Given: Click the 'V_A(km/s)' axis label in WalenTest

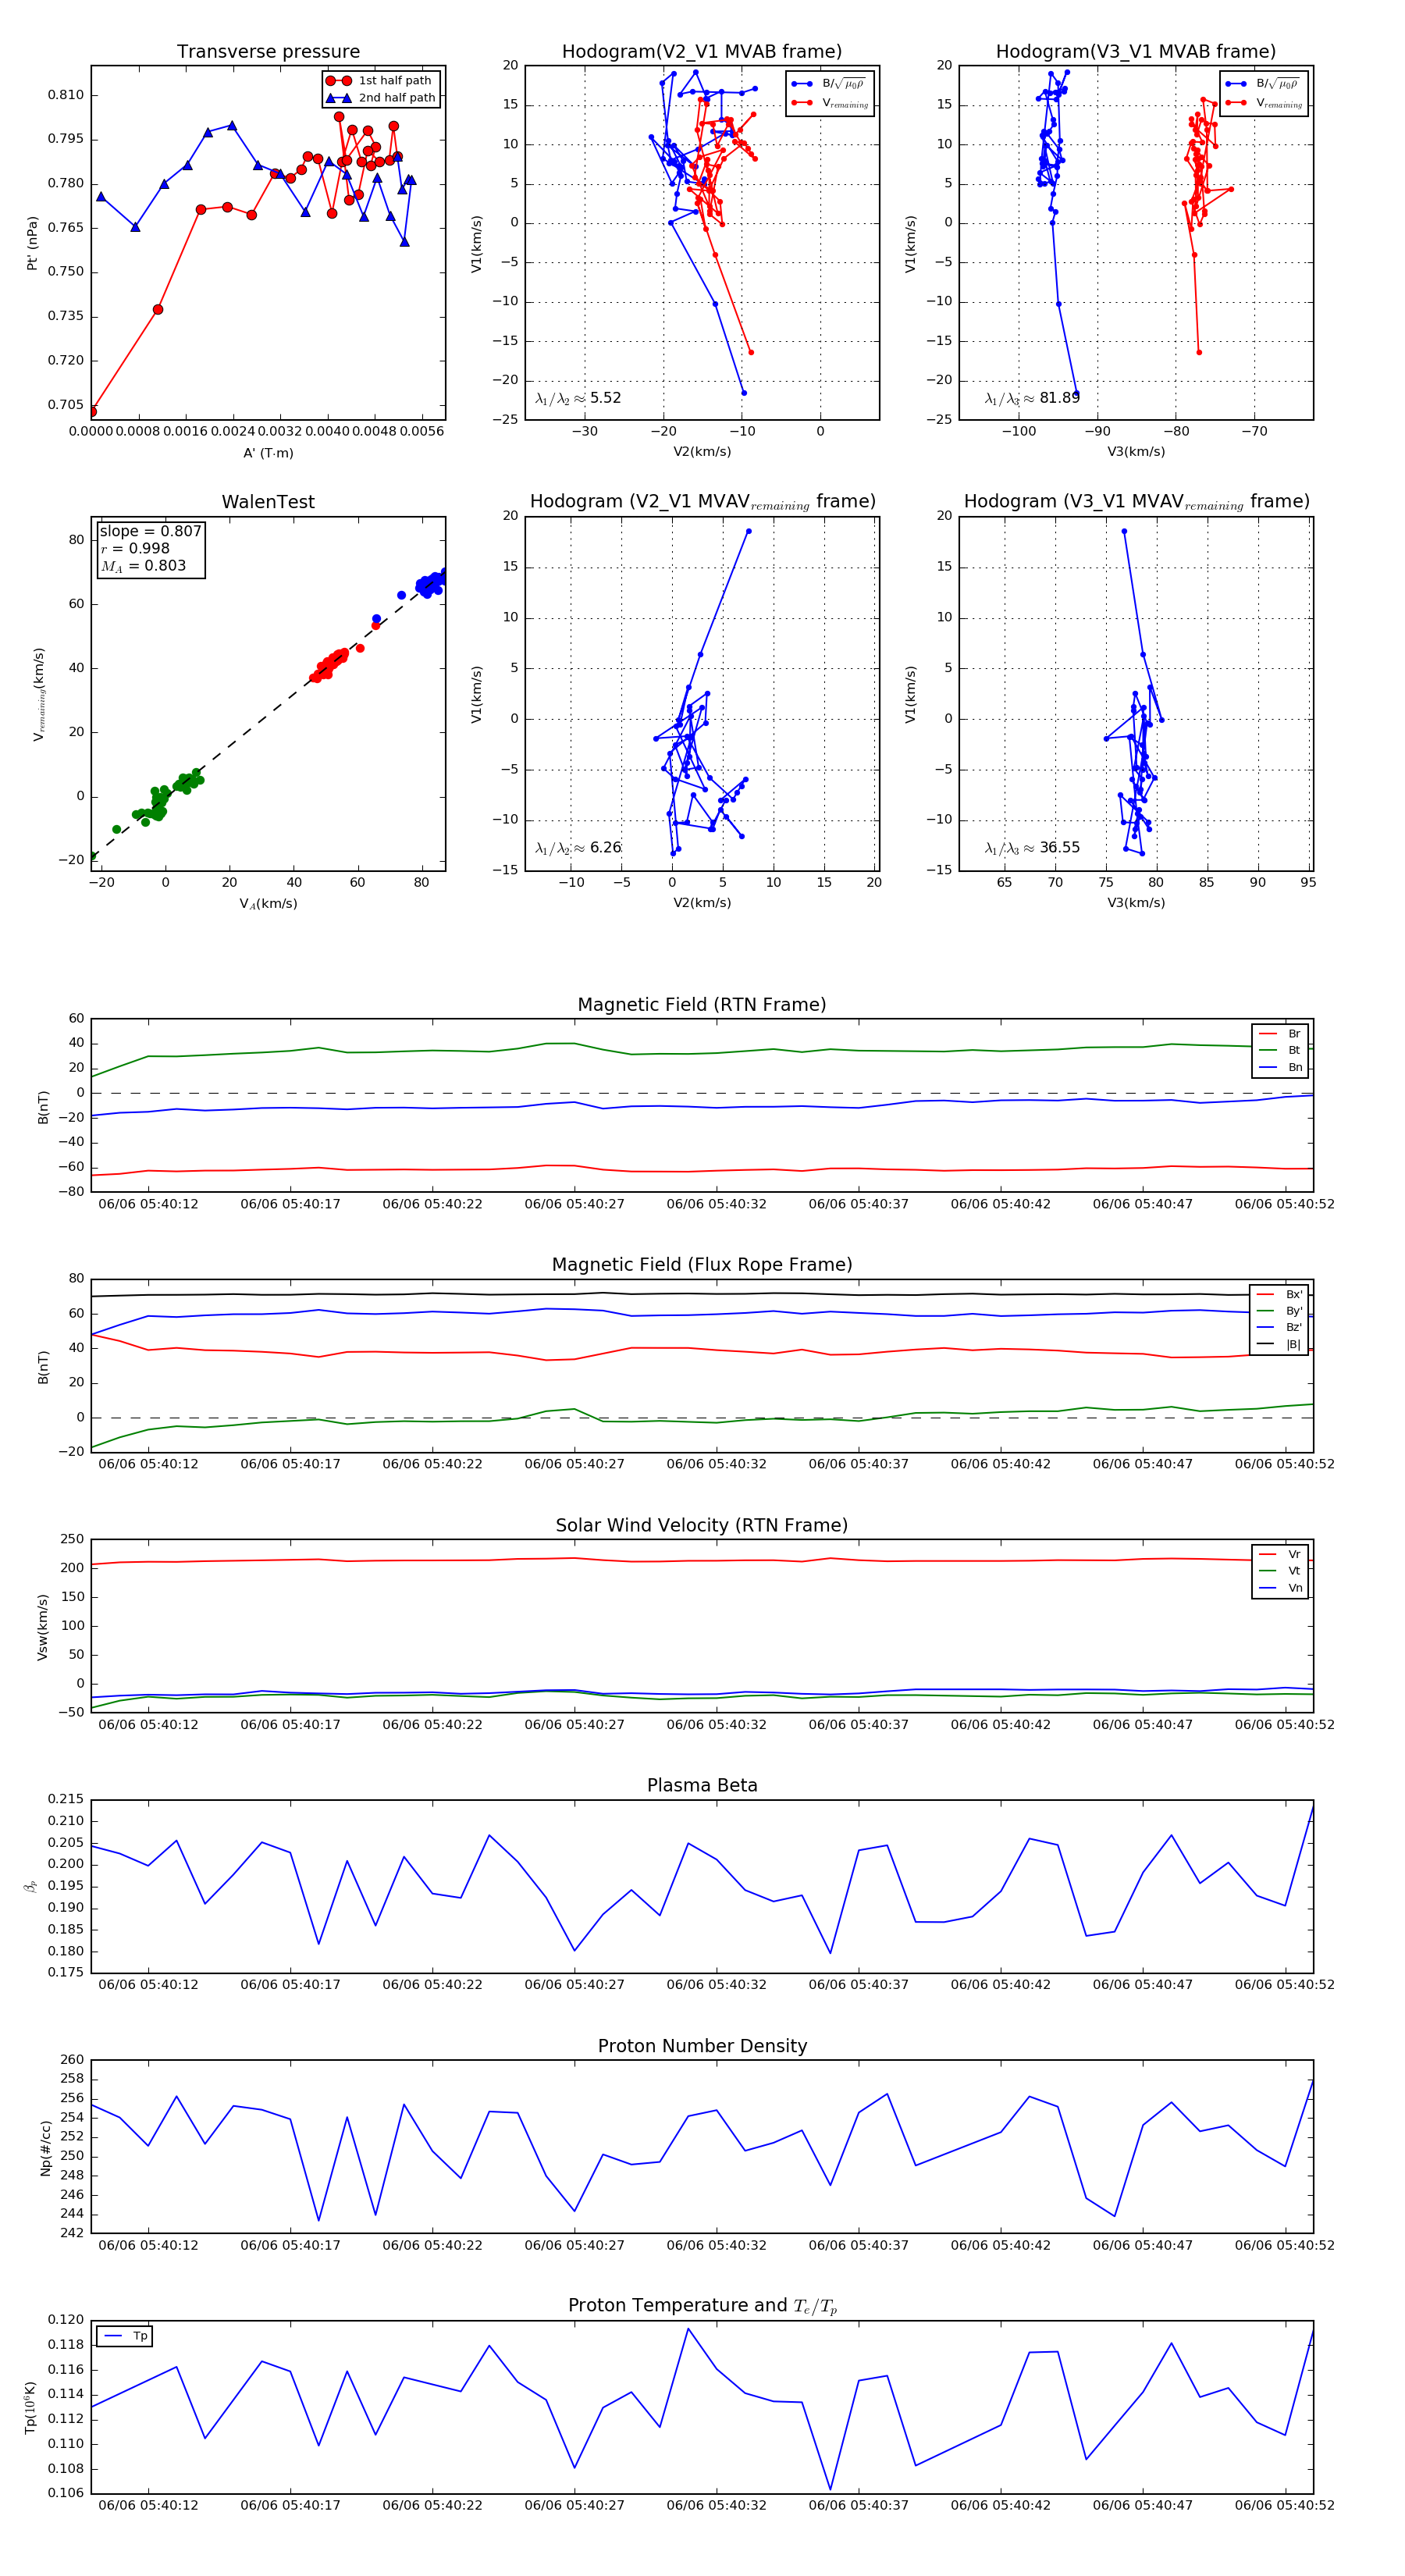Looking at the screenshot, I should [x=268, y=904].
